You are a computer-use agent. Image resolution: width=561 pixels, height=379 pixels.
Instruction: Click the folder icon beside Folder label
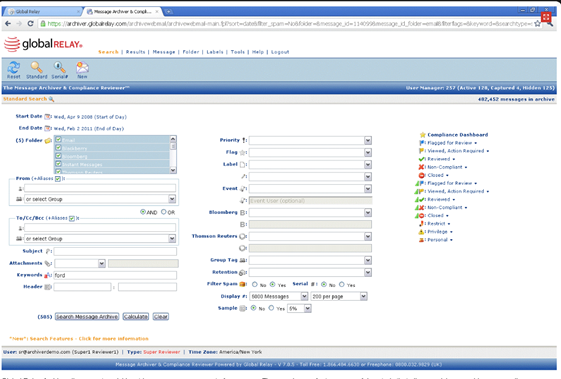click(48, 141)
